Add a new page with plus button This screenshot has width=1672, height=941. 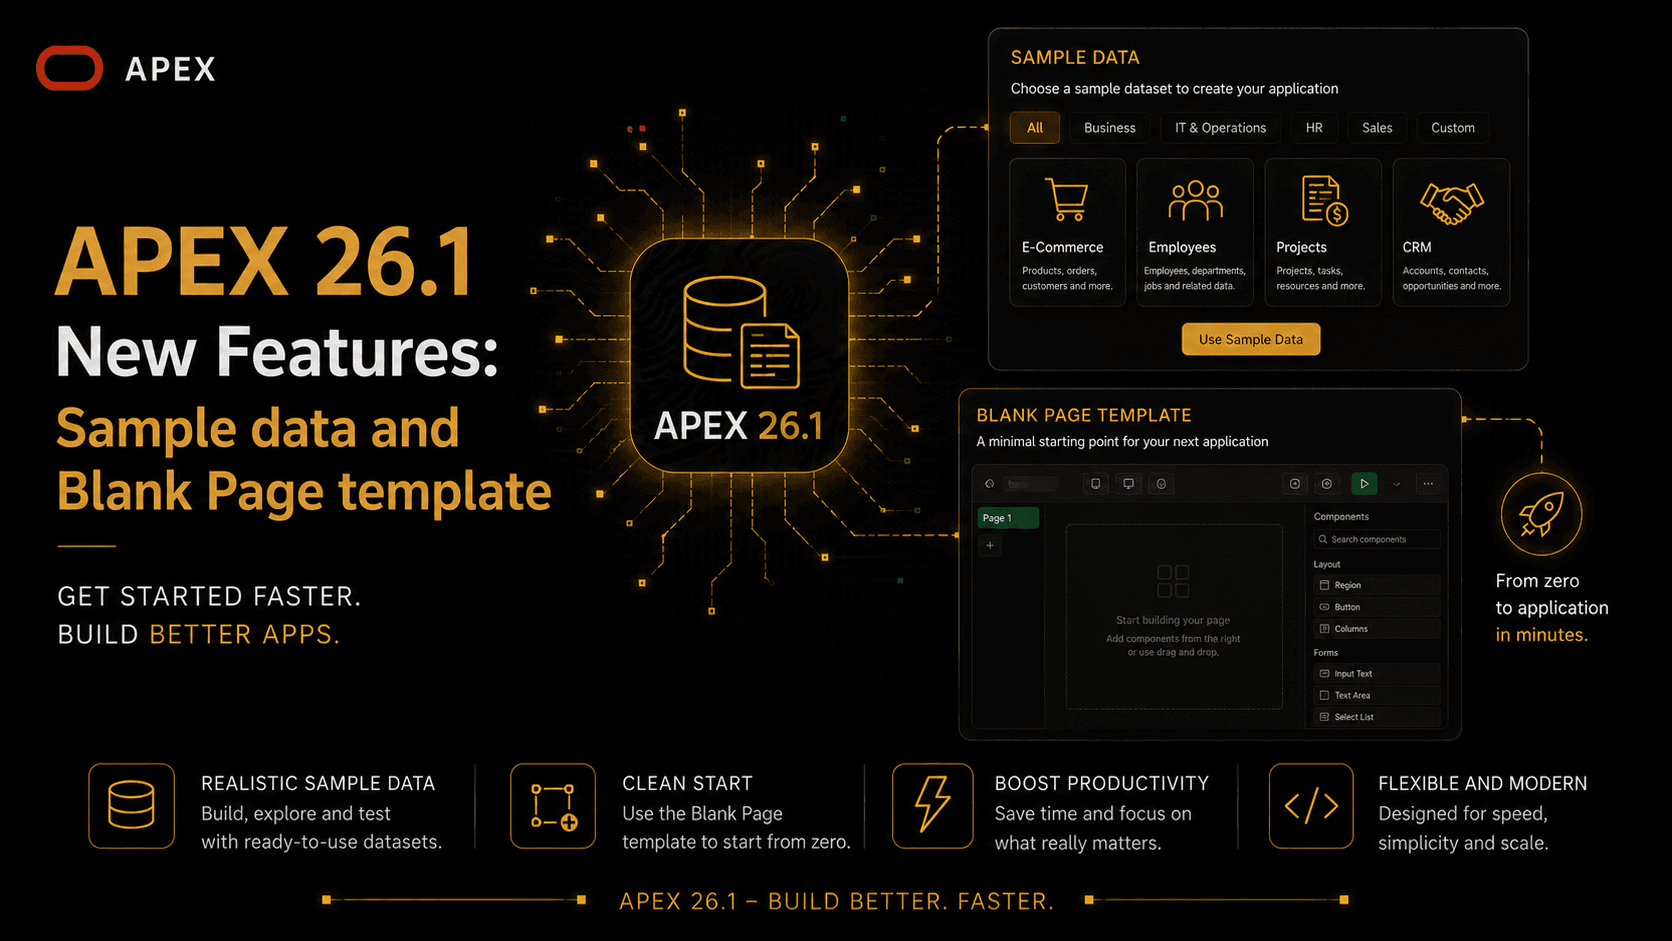[x=990, y=546]
